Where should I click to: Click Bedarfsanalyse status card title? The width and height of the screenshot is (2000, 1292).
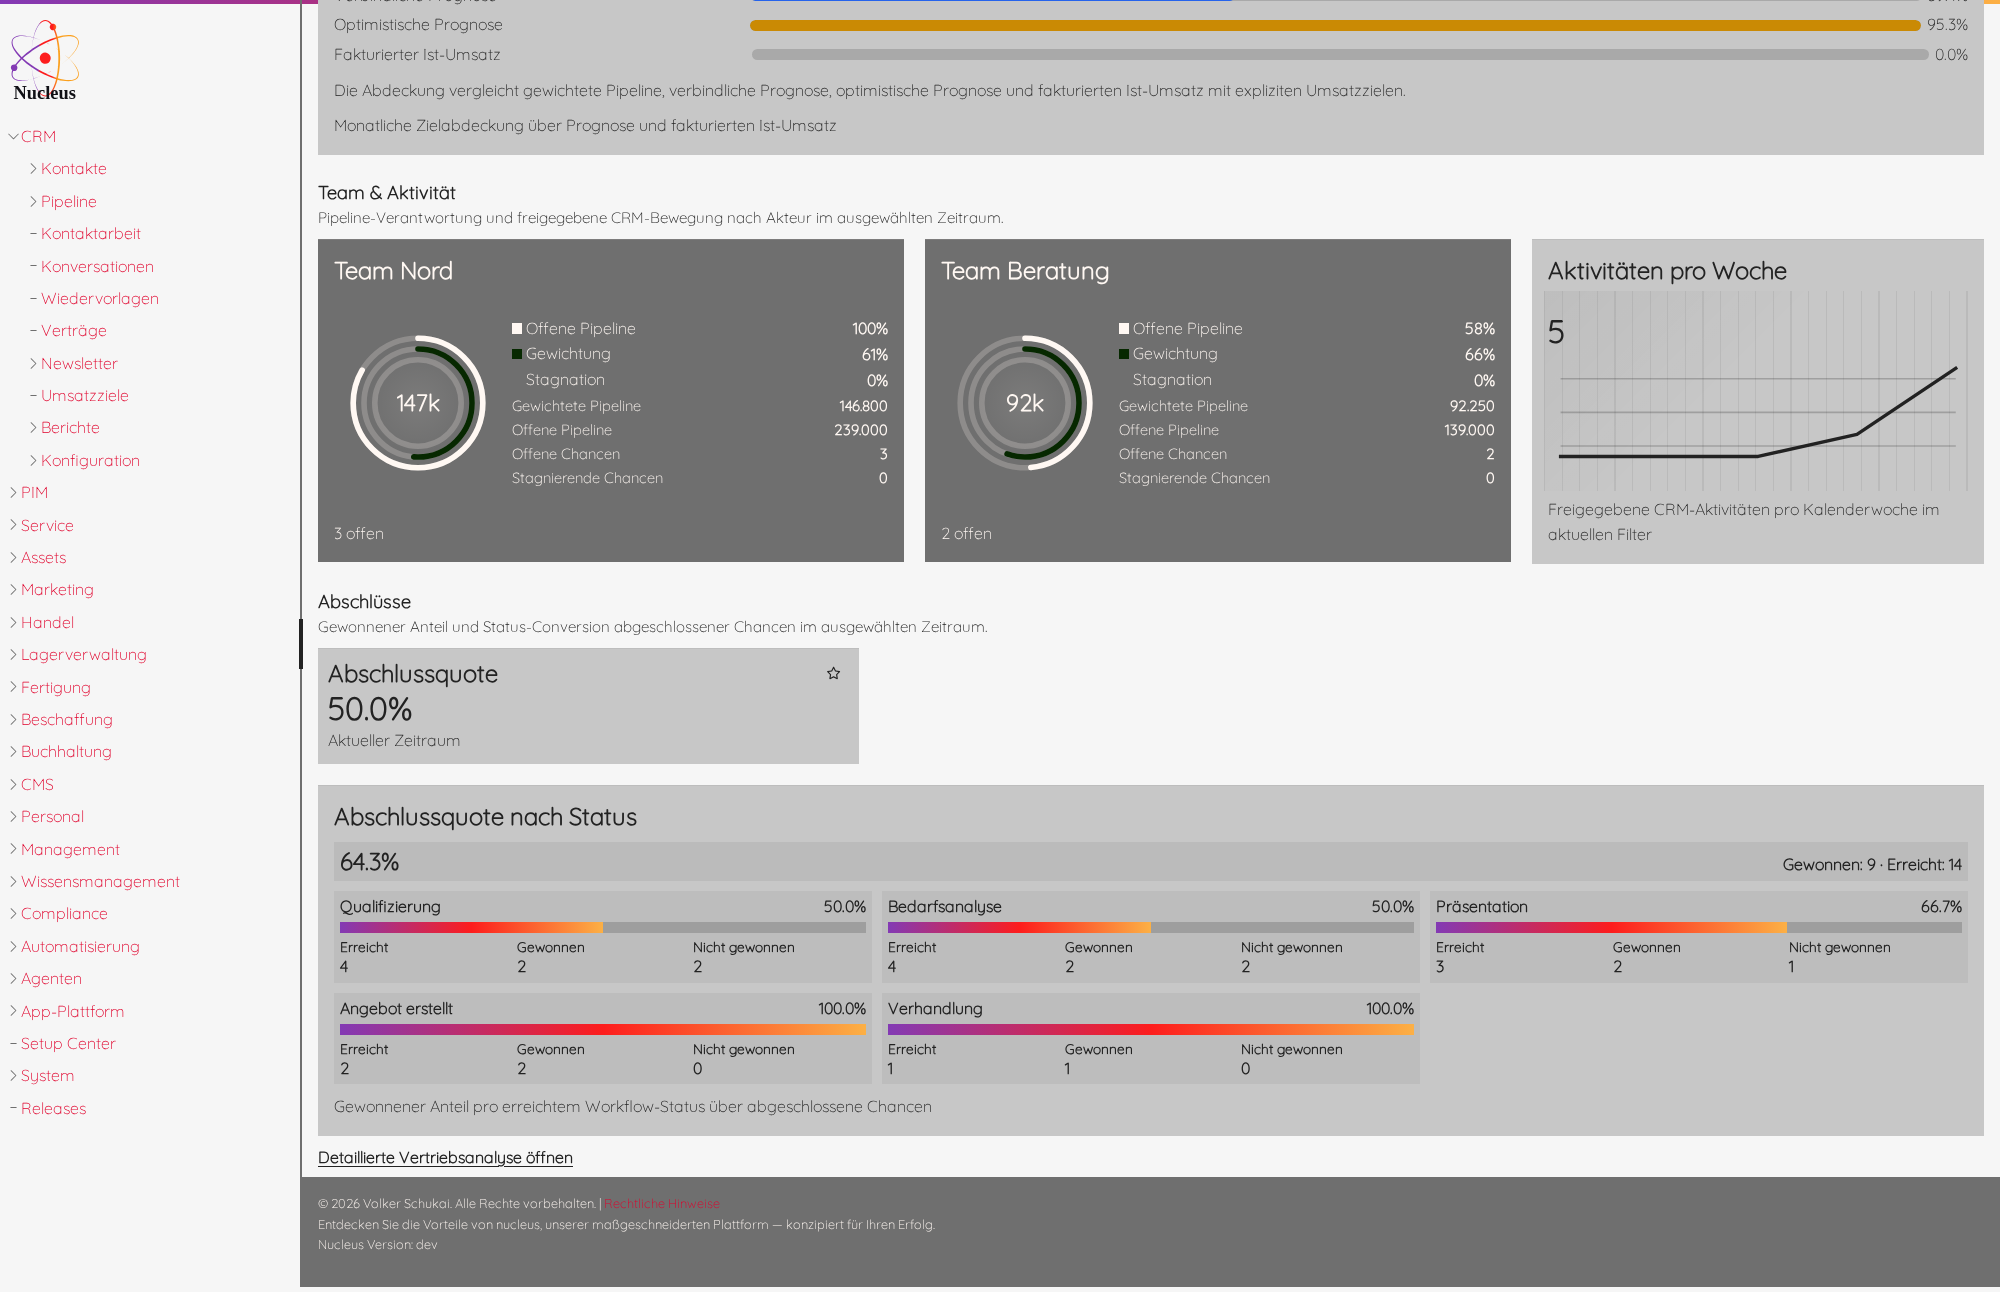coord(944,906)
